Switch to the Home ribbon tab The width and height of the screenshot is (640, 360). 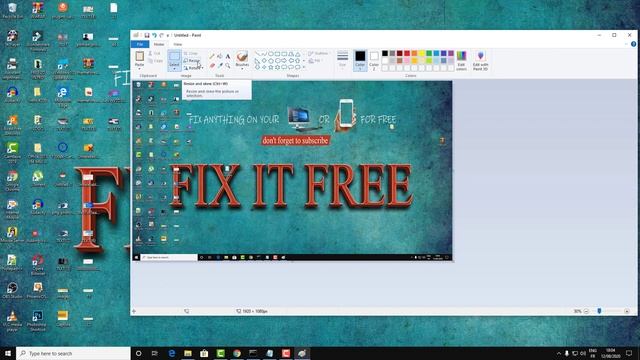pos(159,44)
